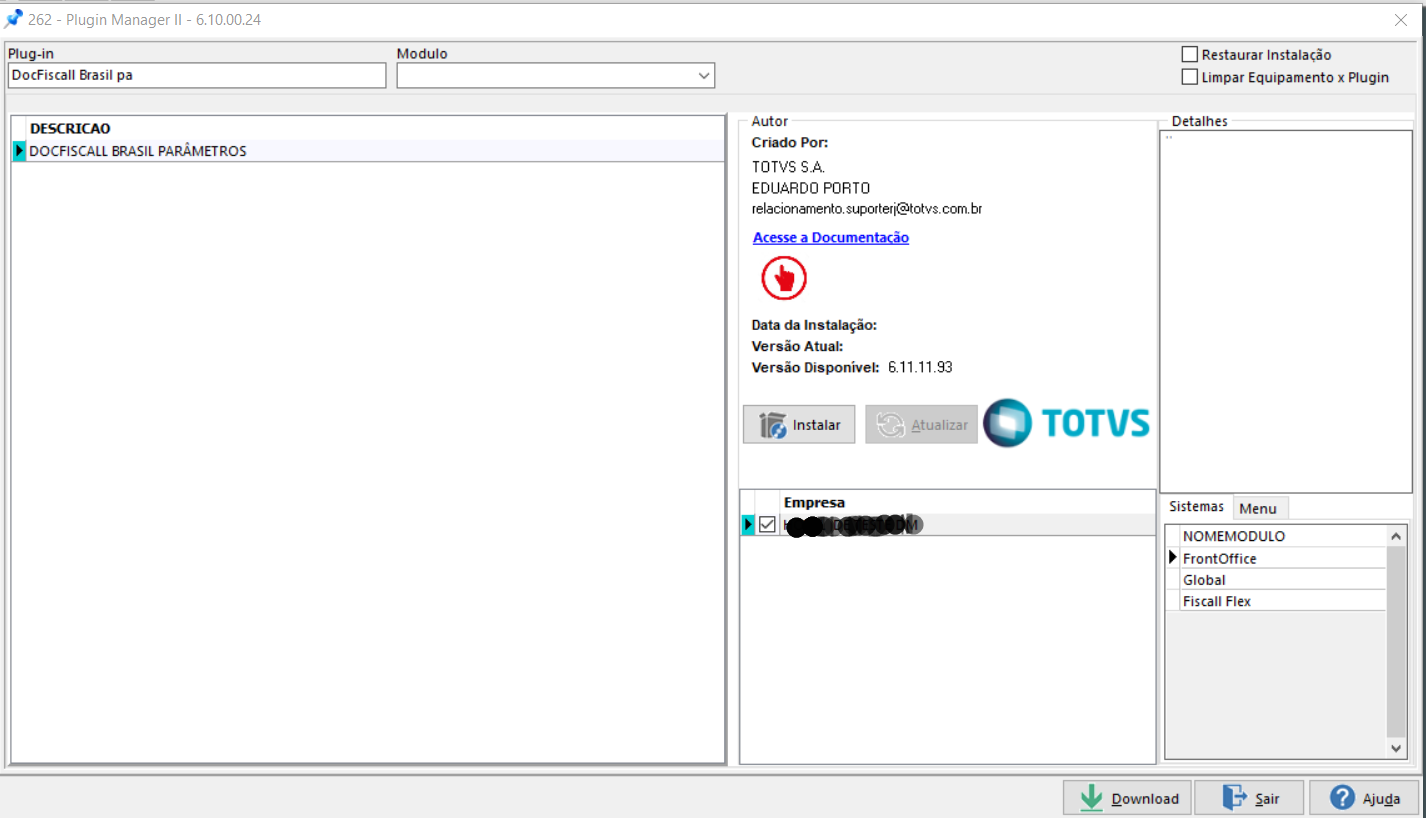Click the Sistemas list scrollbar down arrow
This screenshot has width=1426, height=818.
pos(1397,748)
